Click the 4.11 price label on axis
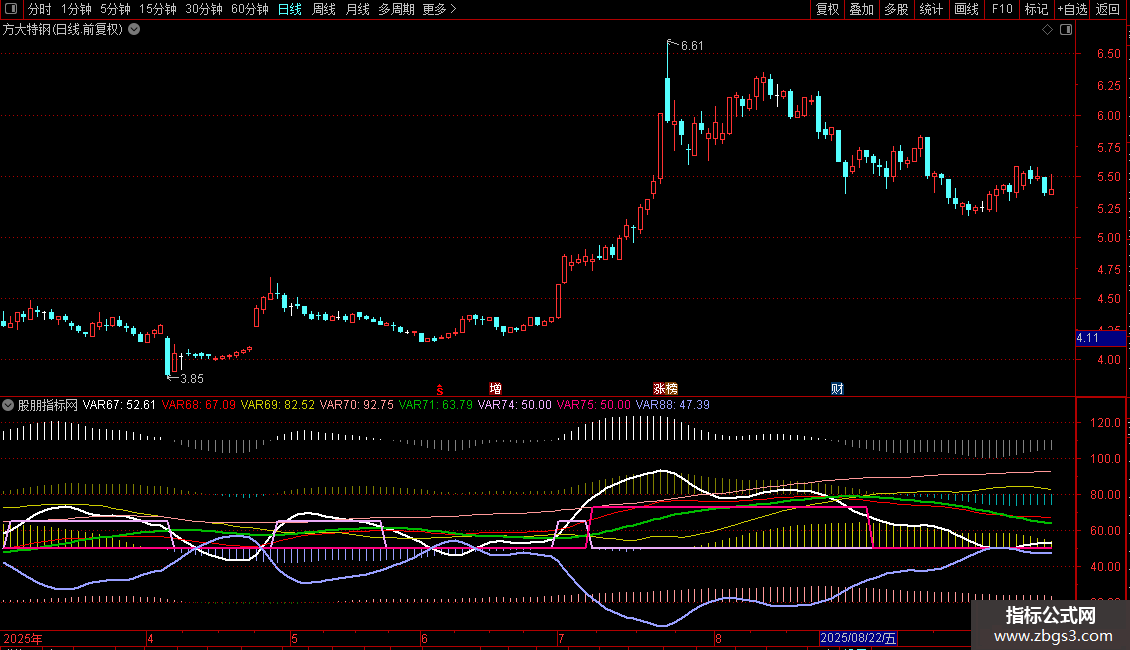This screenshot has height=650, width=1130. [x=1088, y=338]
